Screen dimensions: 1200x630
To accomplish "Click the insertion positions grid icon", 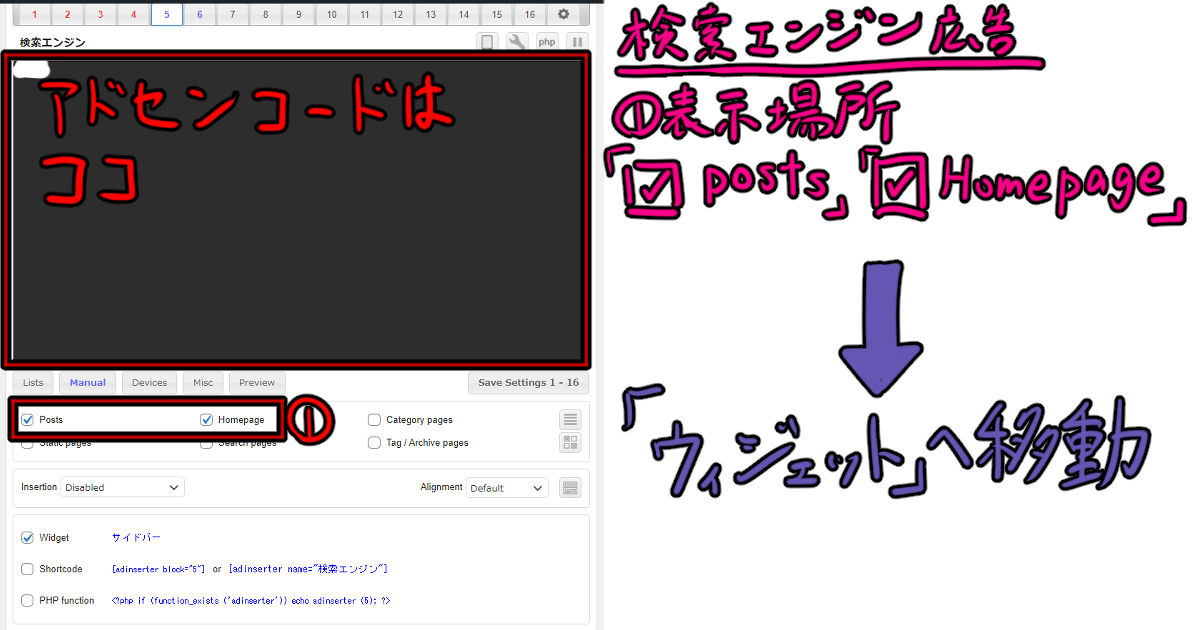I will point(570,442).
